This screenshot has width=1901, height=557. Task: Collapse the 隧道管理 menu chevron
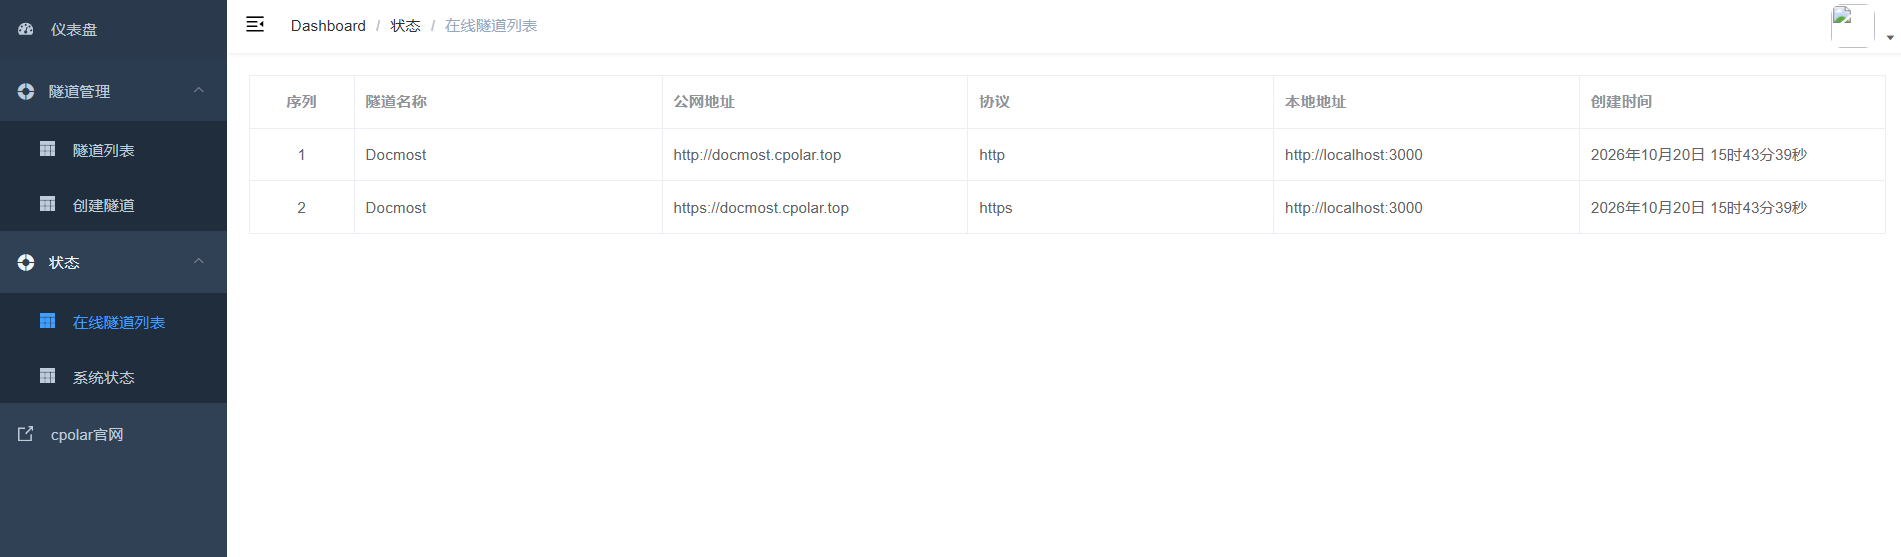[x=199, y=90]
